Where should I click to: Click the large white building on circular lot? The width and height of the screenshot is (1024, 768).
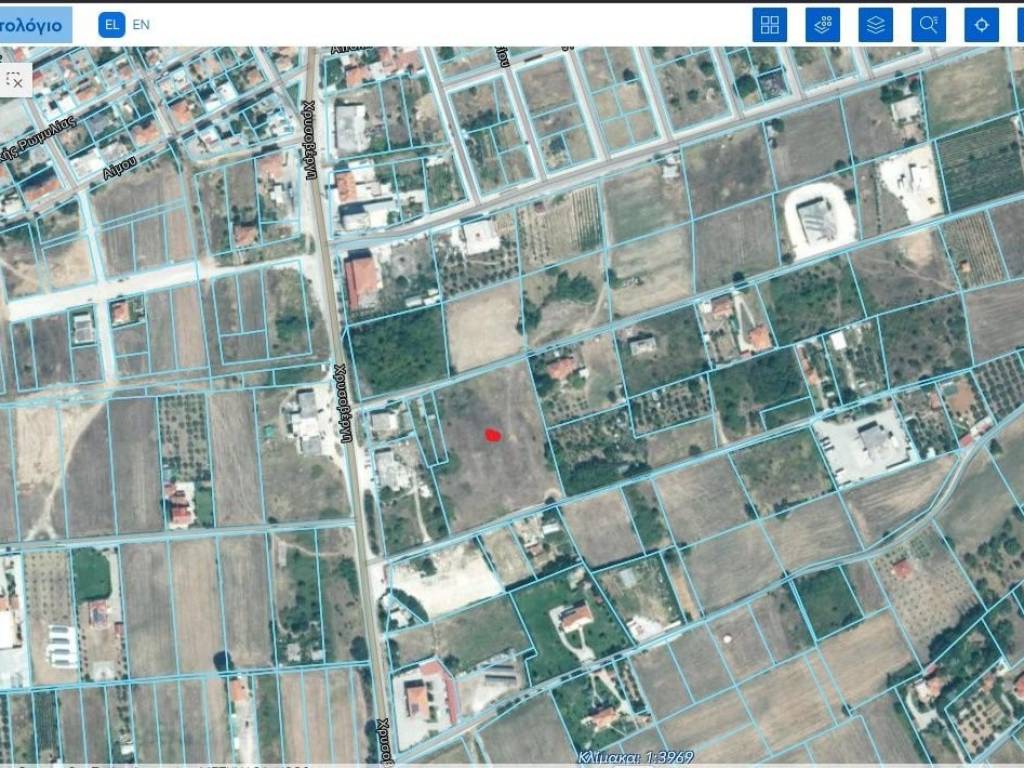(817, 219)
